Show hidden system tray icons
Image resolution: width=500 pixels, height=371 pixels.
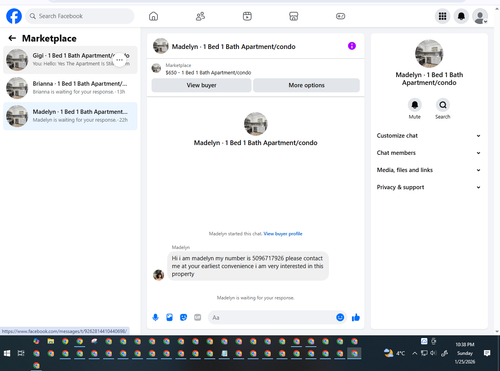414,353
